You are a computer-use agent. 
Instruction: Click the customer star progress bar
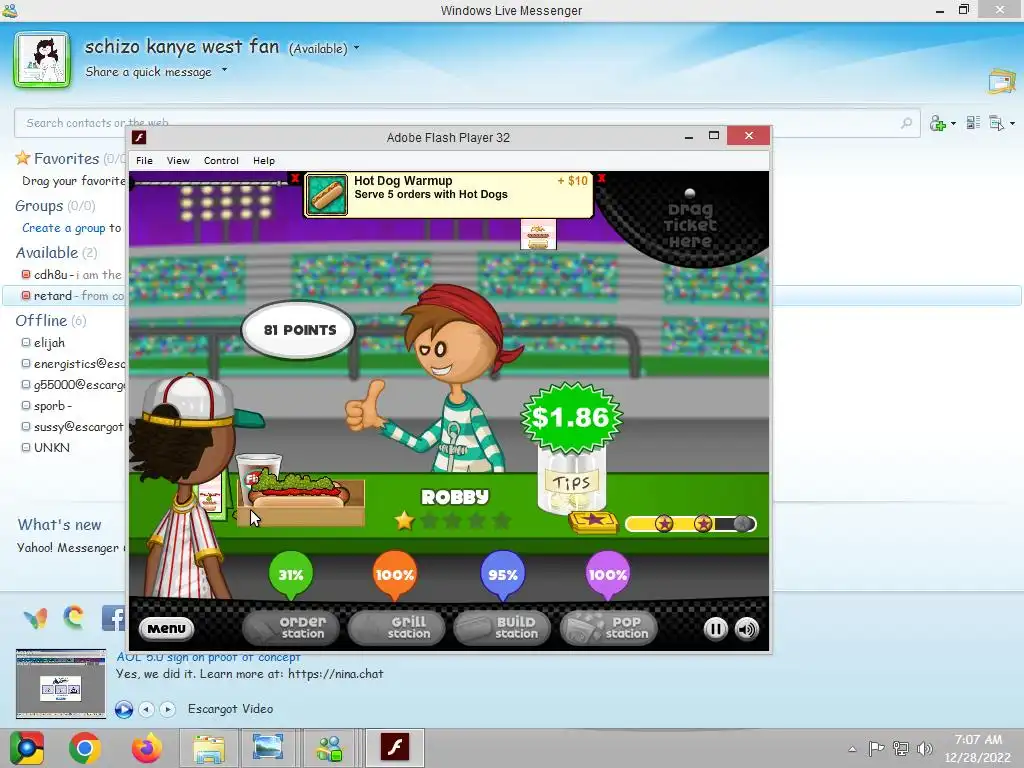point(690,524)
